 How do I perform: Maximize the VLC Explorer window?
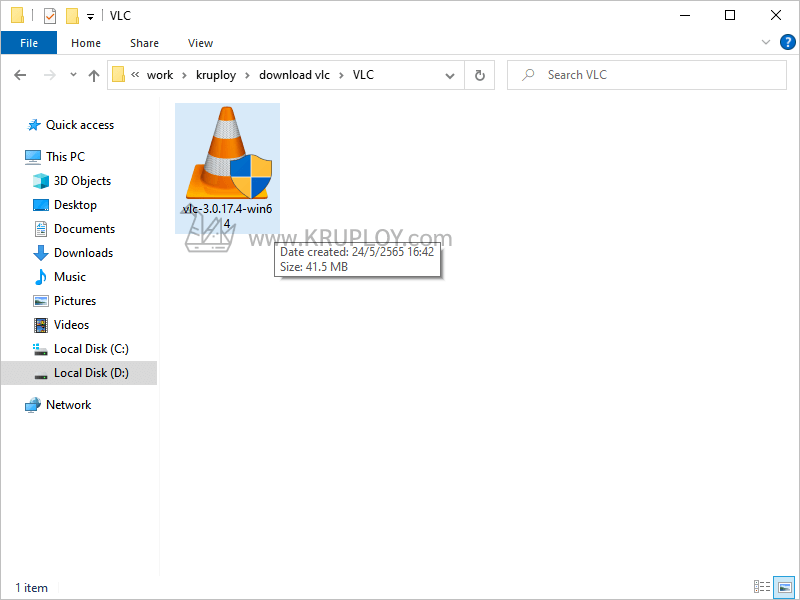point(730,15)
